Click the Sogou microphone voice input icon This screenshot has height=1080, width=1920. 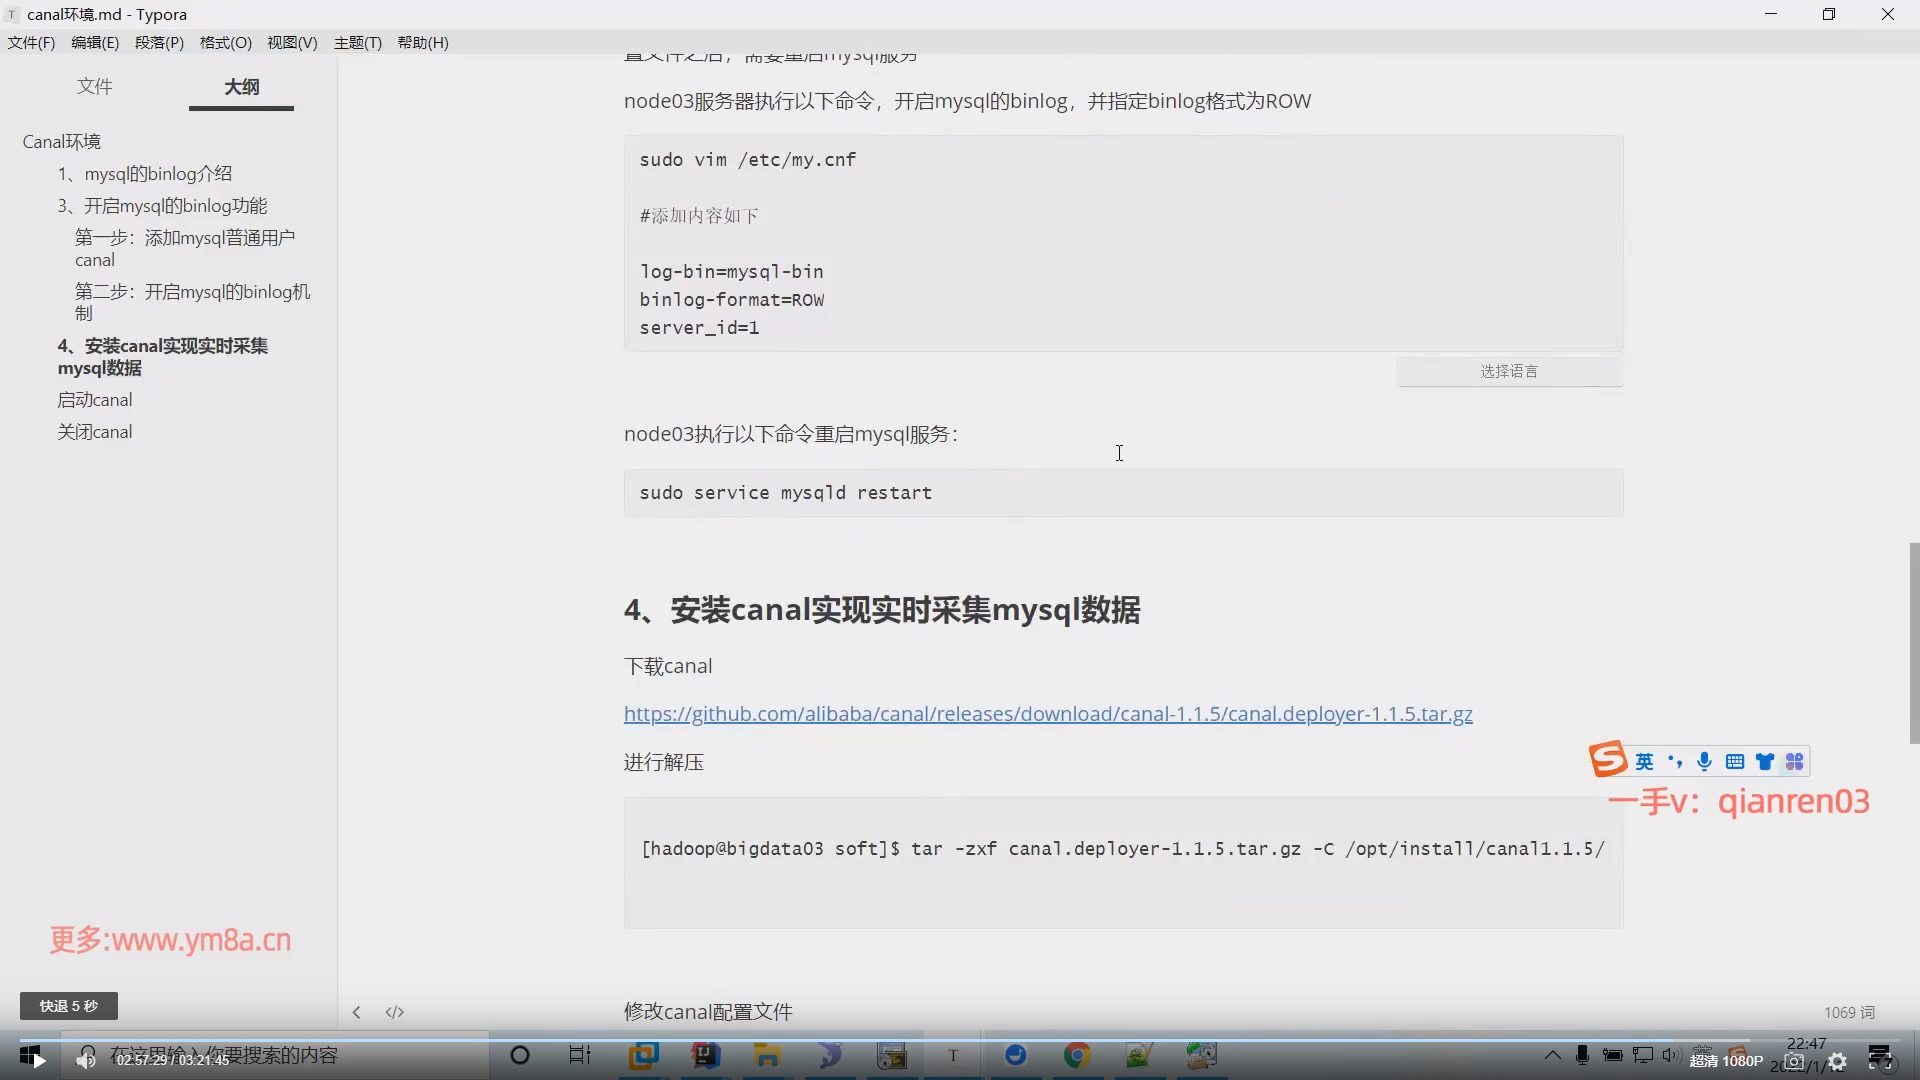click(1705, 762)
